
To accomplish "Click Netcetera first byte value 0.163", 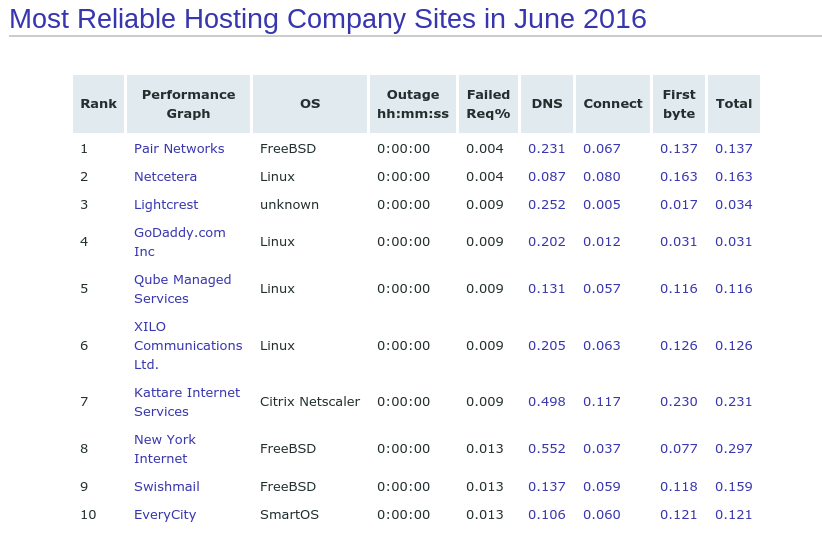I will [x=678, y=177].
